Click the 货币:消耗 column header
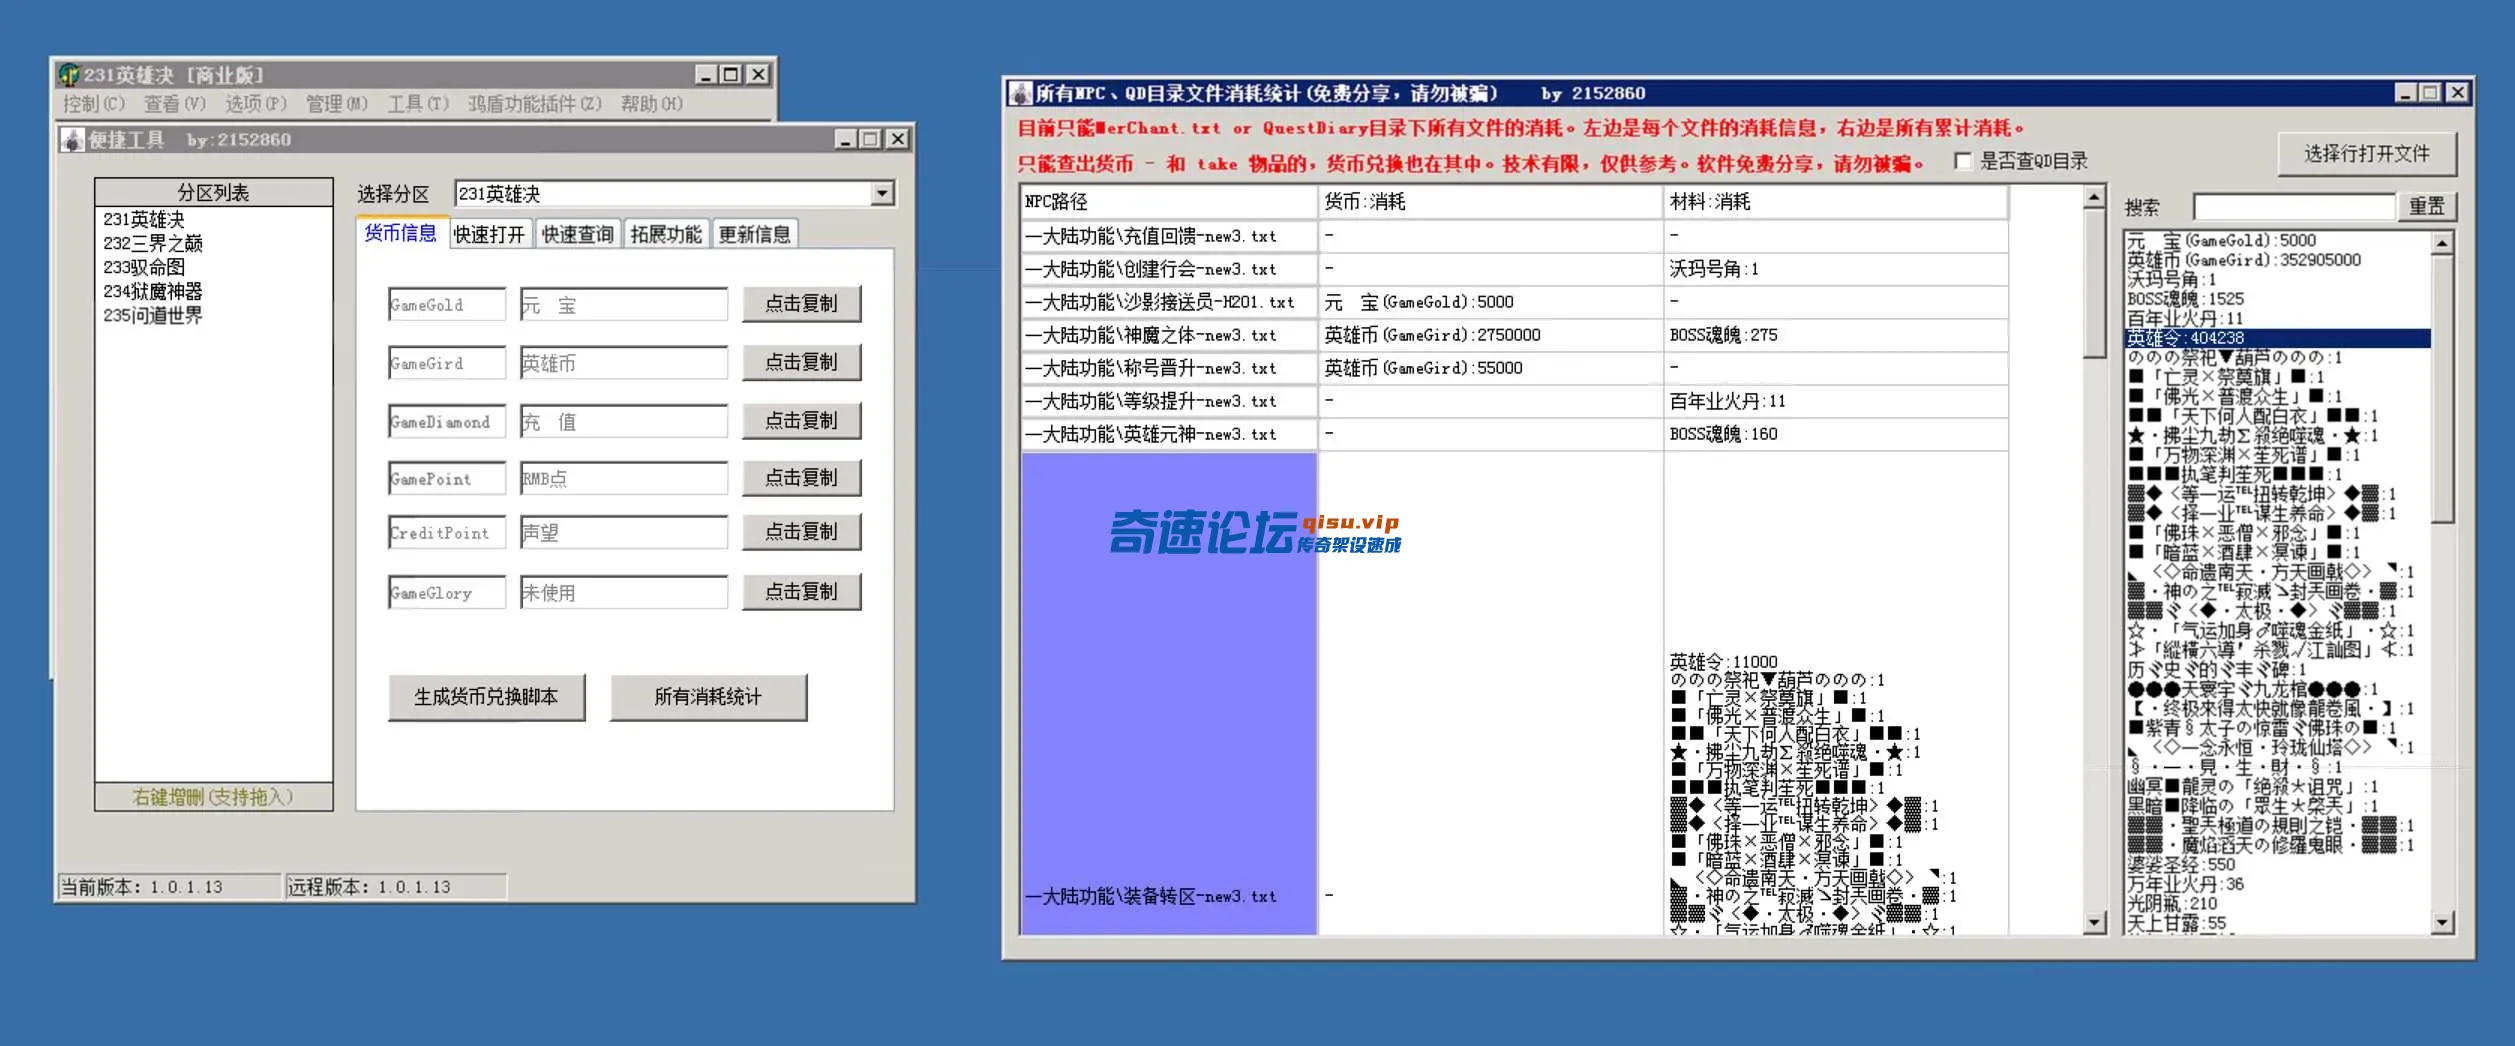 point(1490,202)
